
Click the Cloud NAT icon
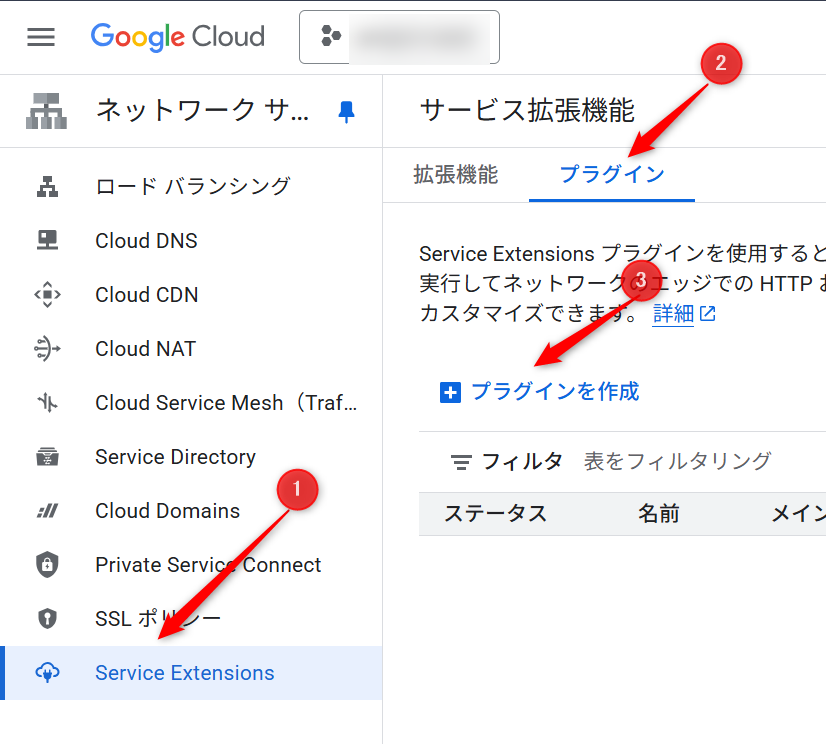(x=47, y=349)
